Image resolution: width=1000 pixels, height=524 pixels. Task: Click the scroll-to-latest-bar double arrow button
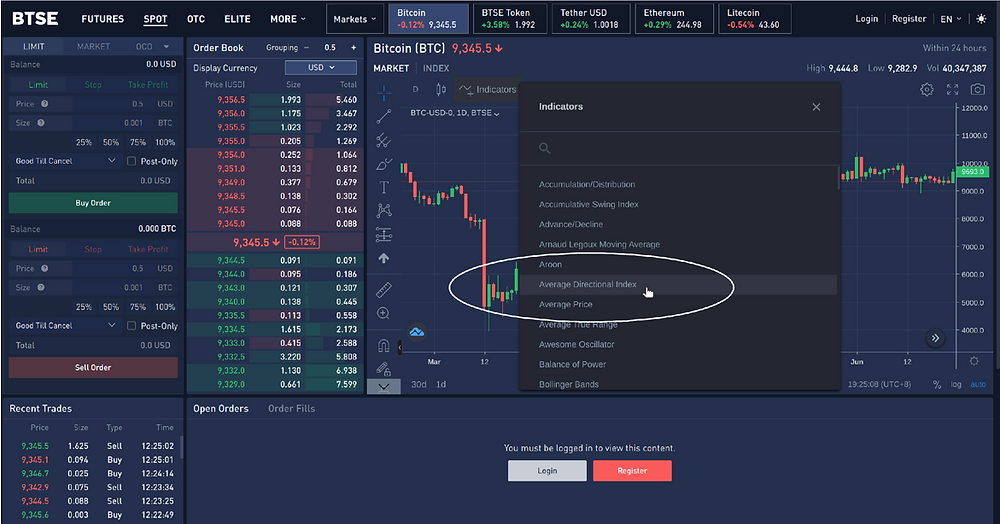(x=936, y=338)
